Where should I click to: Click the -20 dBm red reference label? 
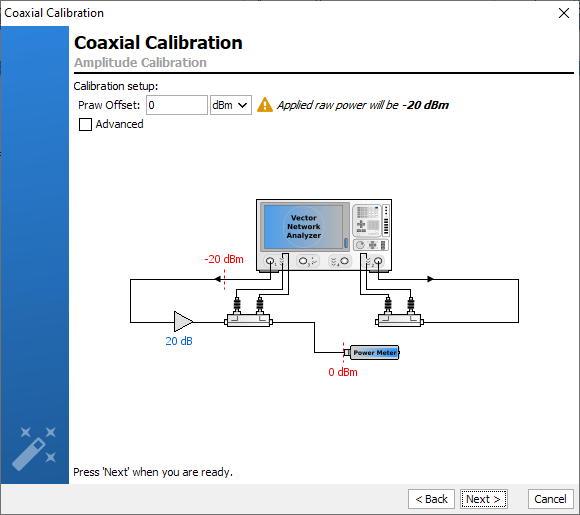(x=224, y=259)
